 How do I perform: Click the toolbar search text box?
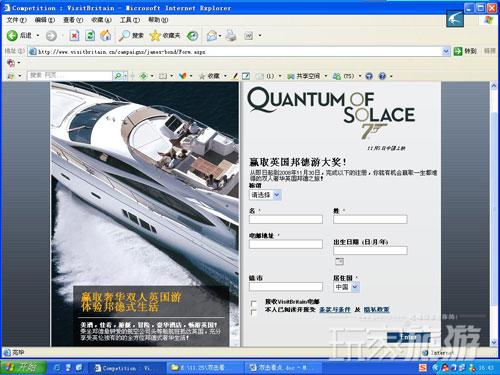click(x=70, y=76)
